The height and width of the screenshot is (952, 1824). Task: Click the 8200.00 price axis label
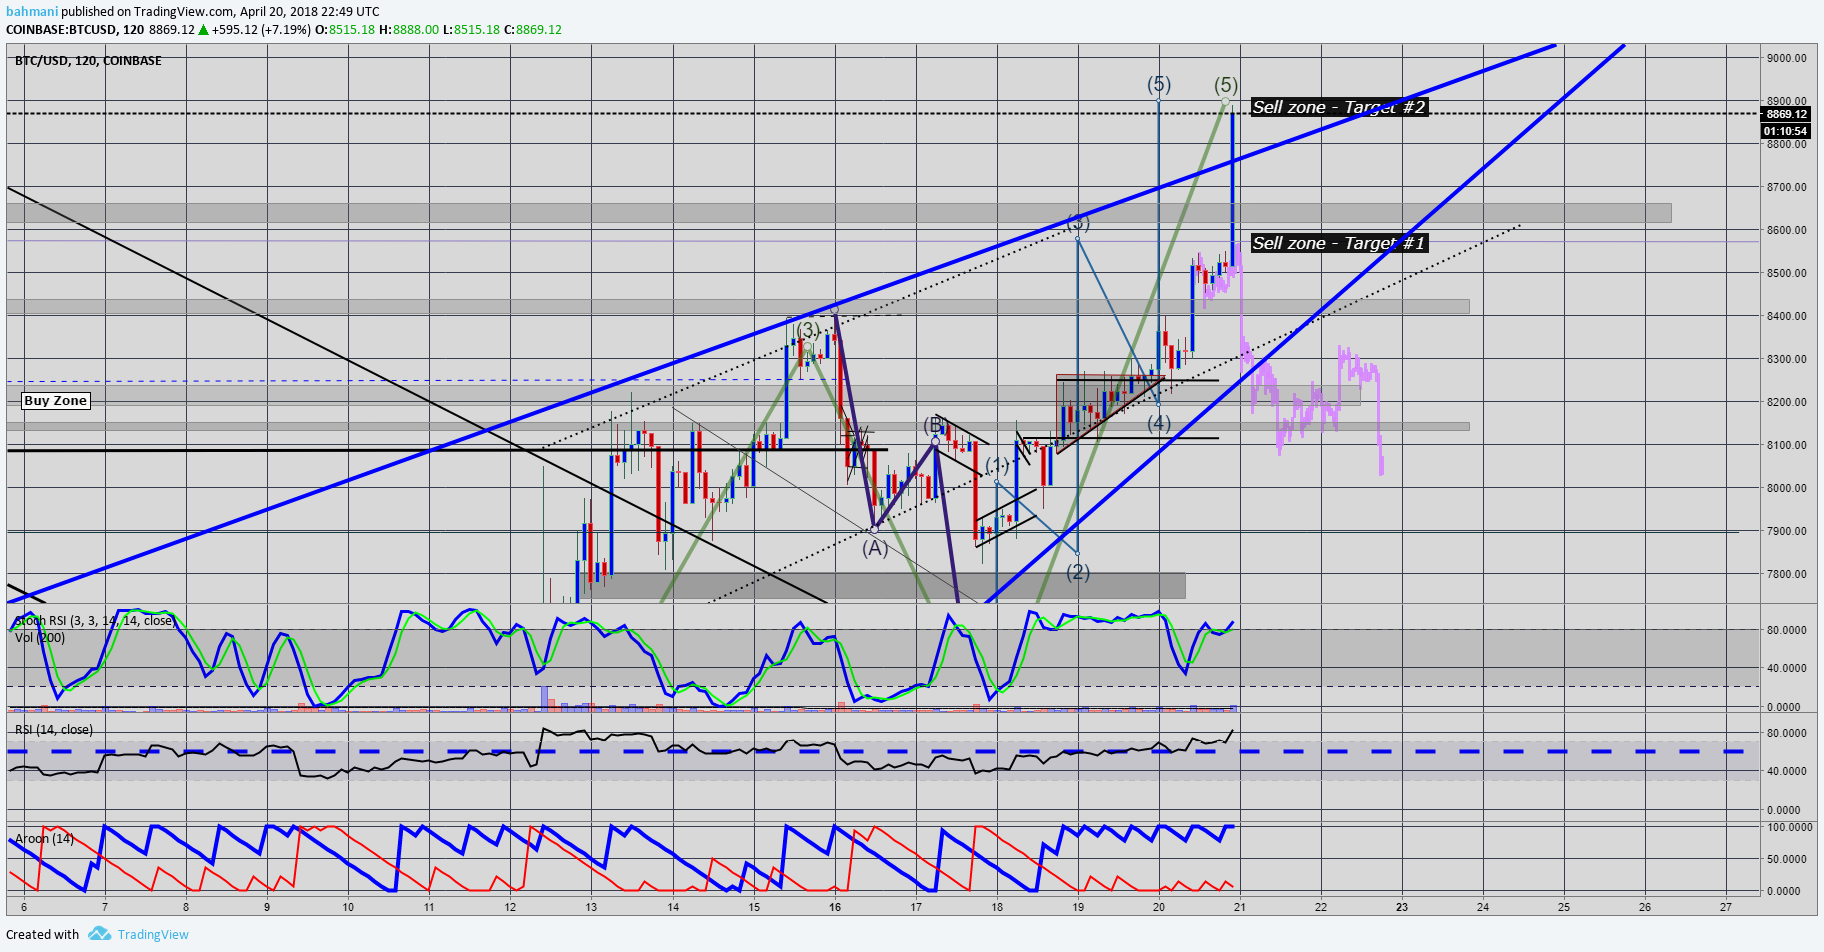1786,402
